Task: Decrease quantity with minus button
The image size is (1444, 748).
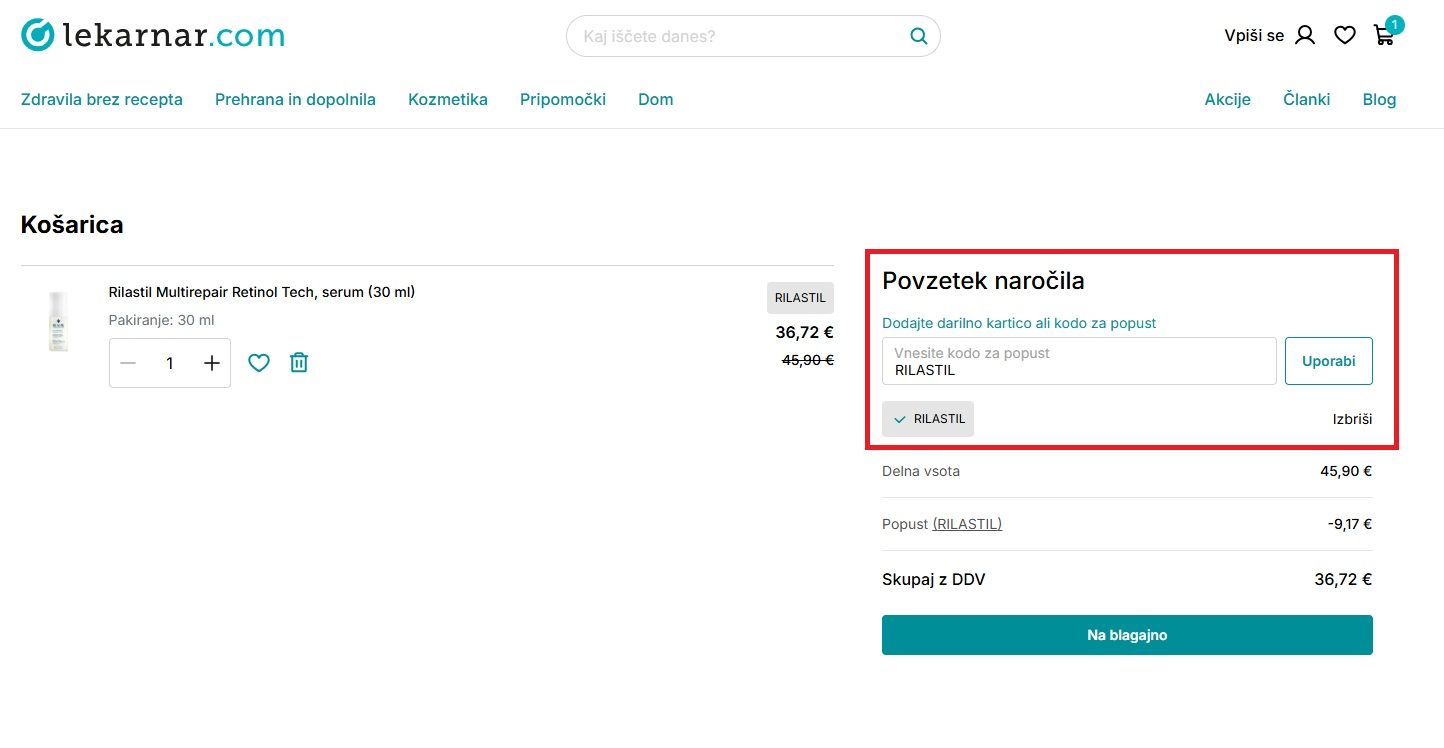Action: point(128,363)
